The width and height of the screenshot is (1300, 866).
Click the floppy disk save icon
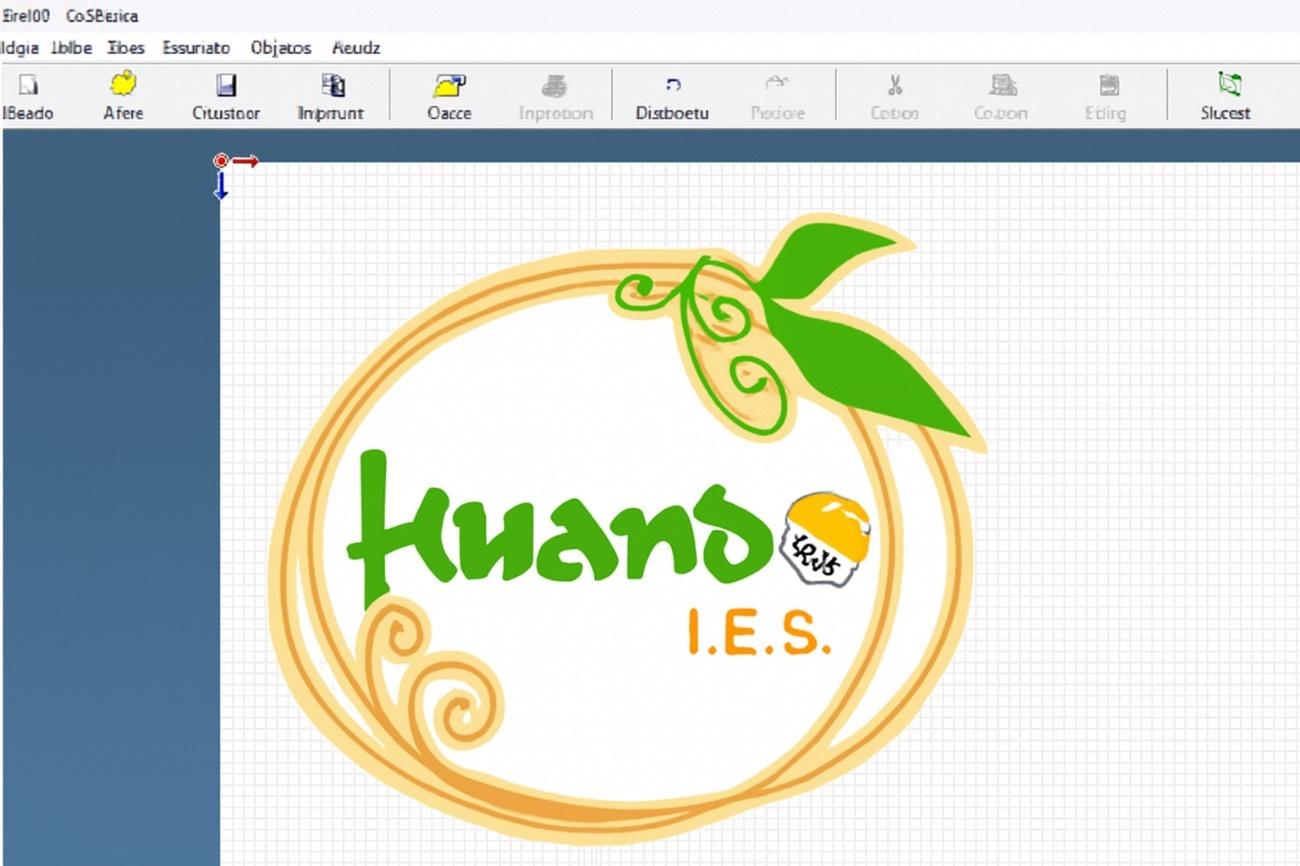point(226,86)
